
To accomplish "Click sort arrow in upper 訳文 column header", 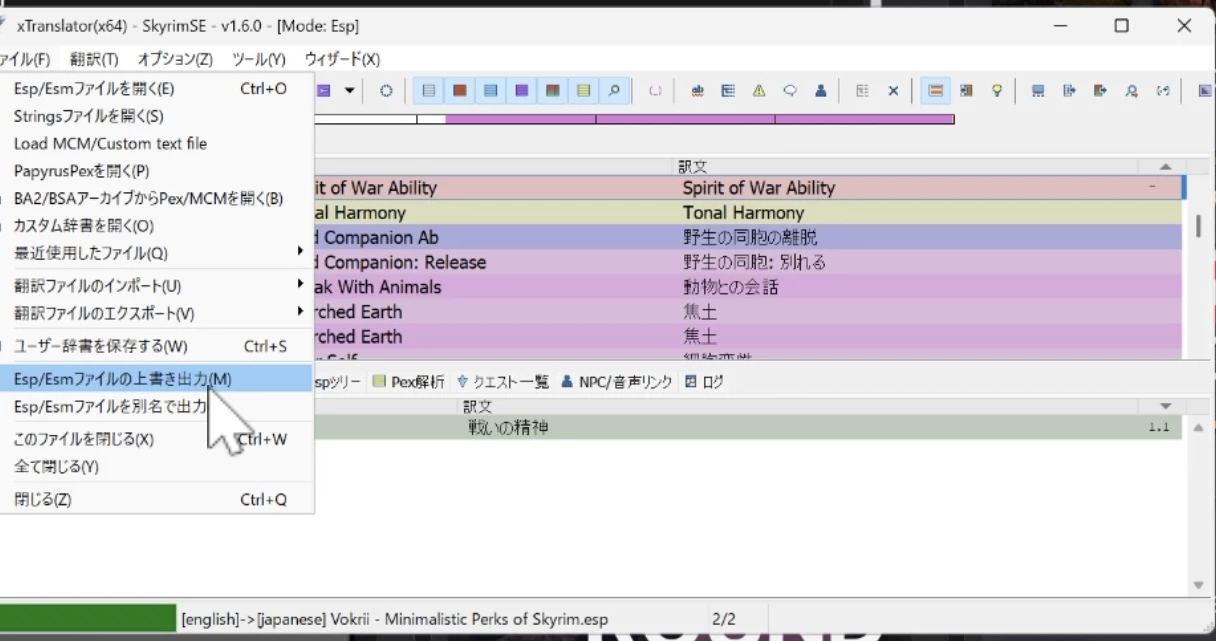I will point(1165,167).
